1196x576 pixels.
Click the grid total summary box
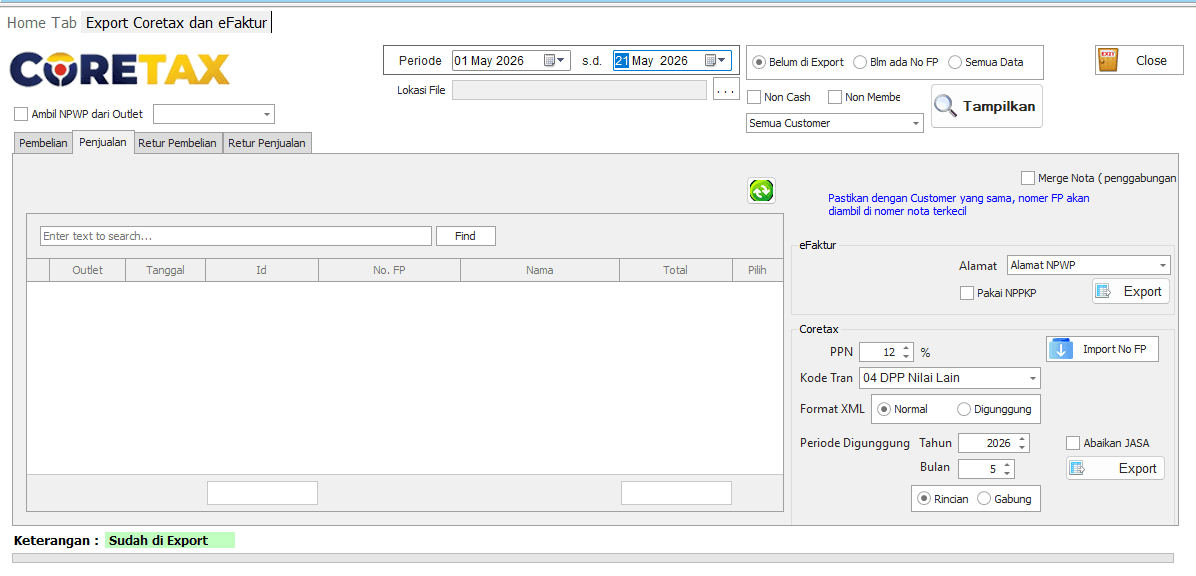point(677,493)
